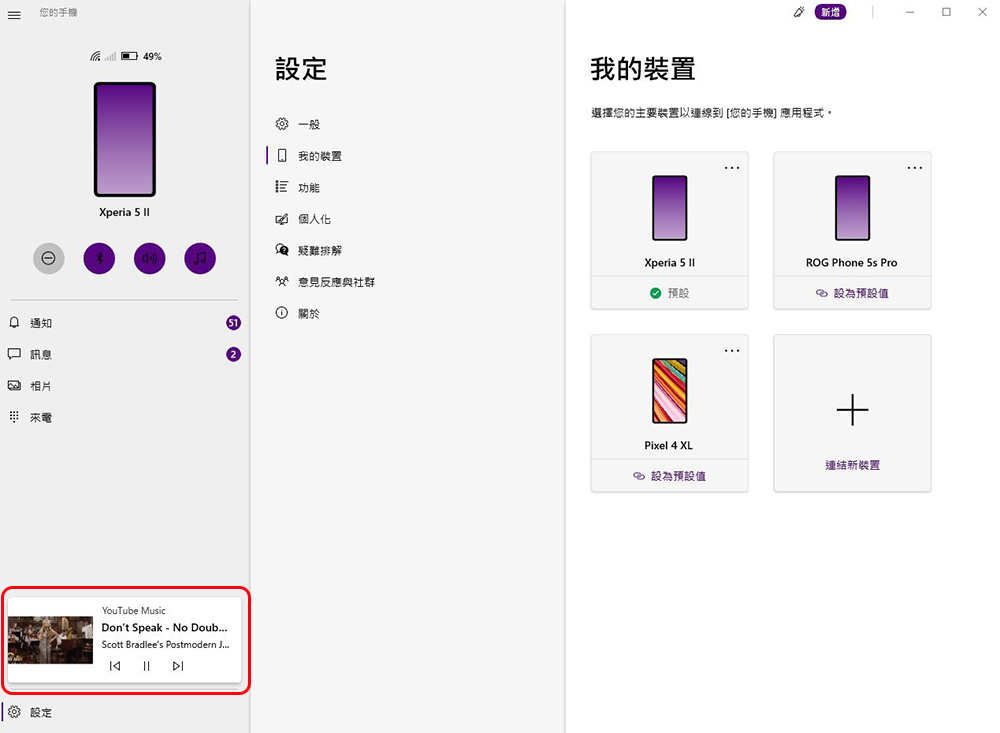Open 來電 calls section
Viewport: 1000px width, 733px height.
124,417
